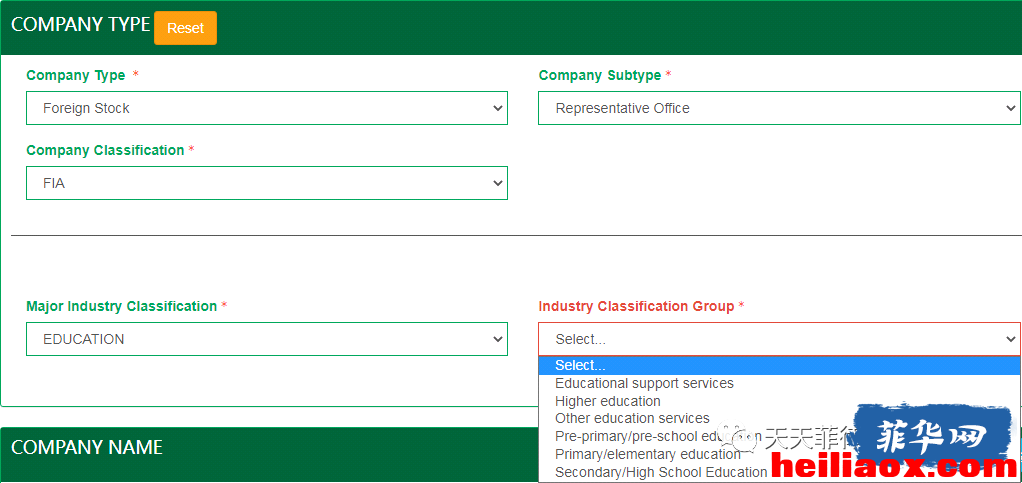Open the Company Type dropdown
Viewport: 1022px width, 483px height.
(x=267, y=108)
